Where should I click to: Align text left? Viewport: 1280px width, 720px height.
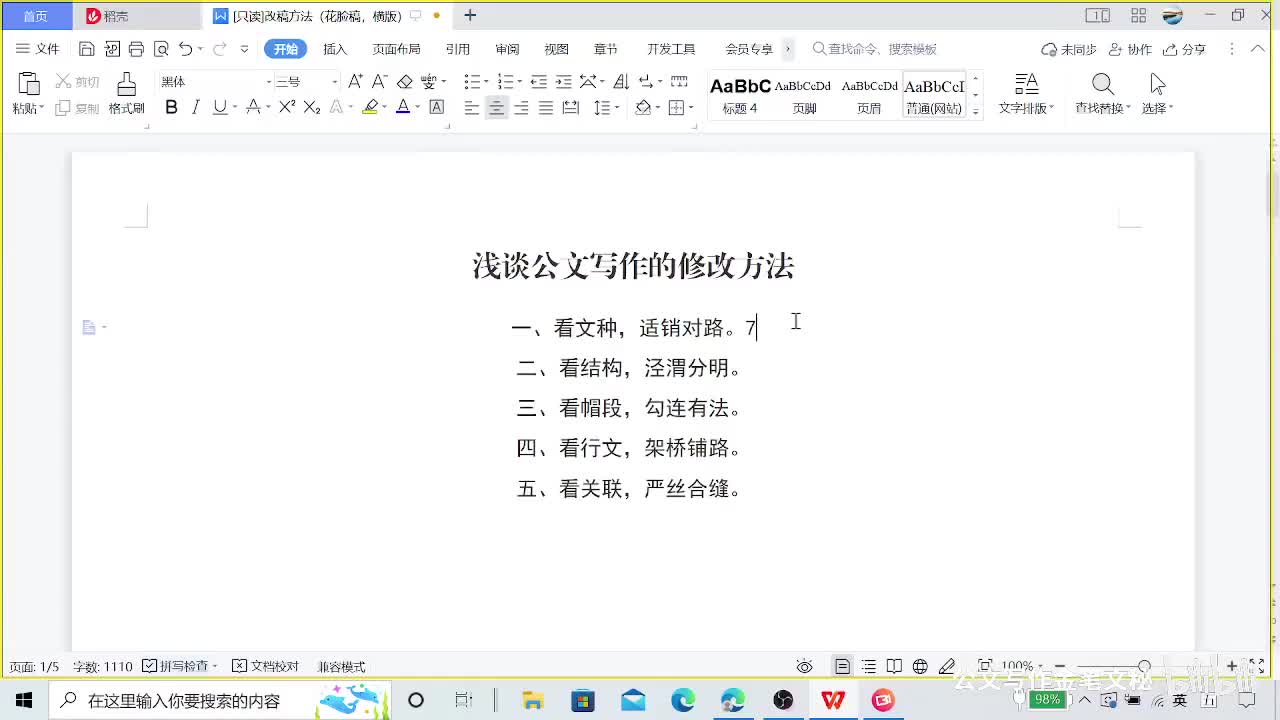pyautogui.click(x=472, y=107)
